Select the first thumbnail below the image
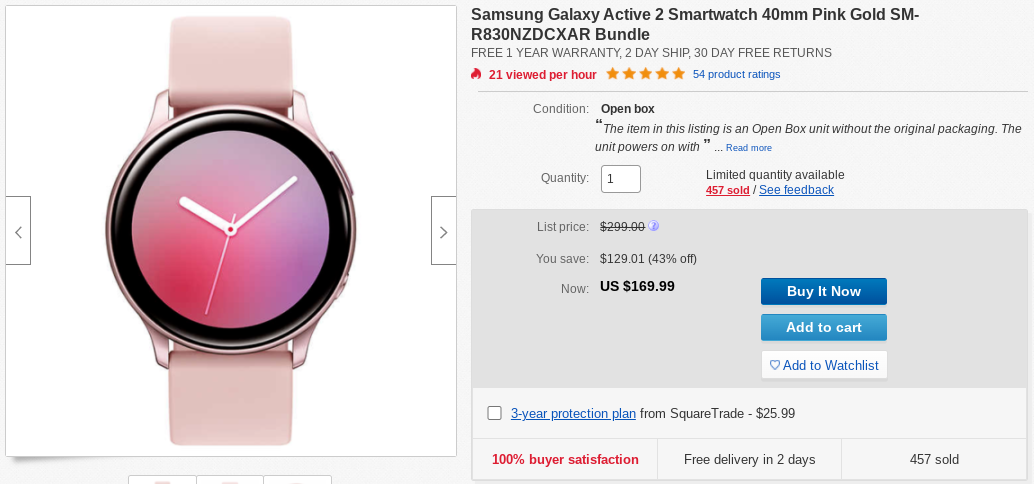Screen dimensions: 1034x484 click(163, 480)
